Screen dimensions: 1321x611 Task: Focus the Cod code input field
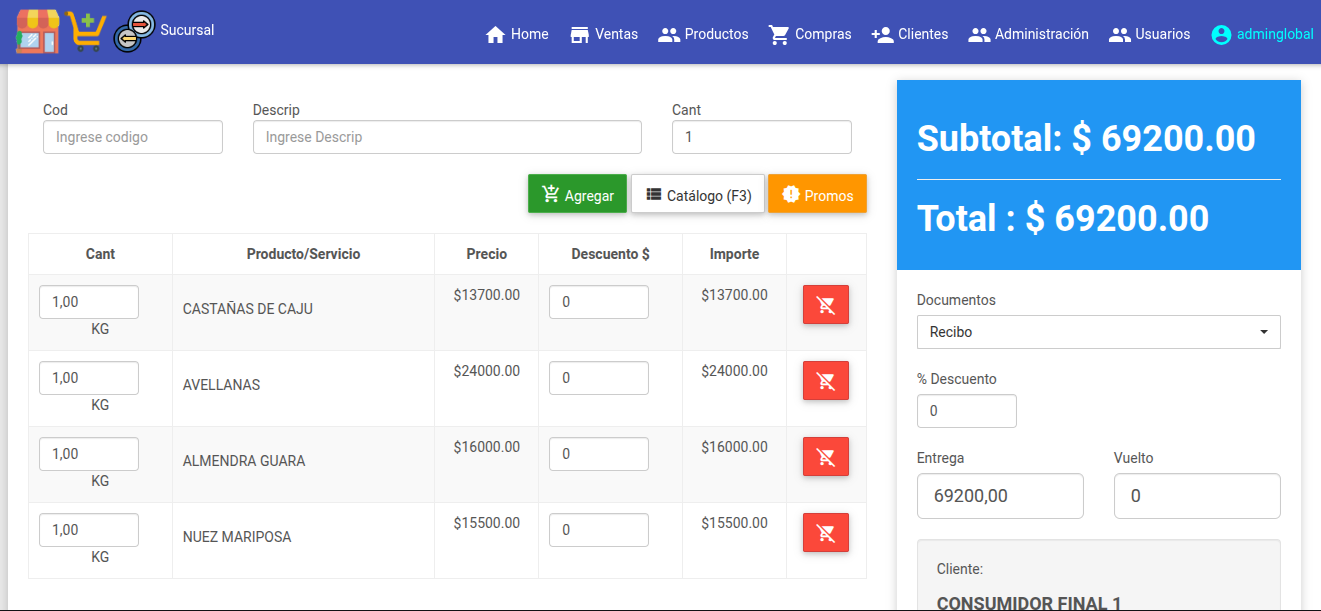(x=133, y=137)
